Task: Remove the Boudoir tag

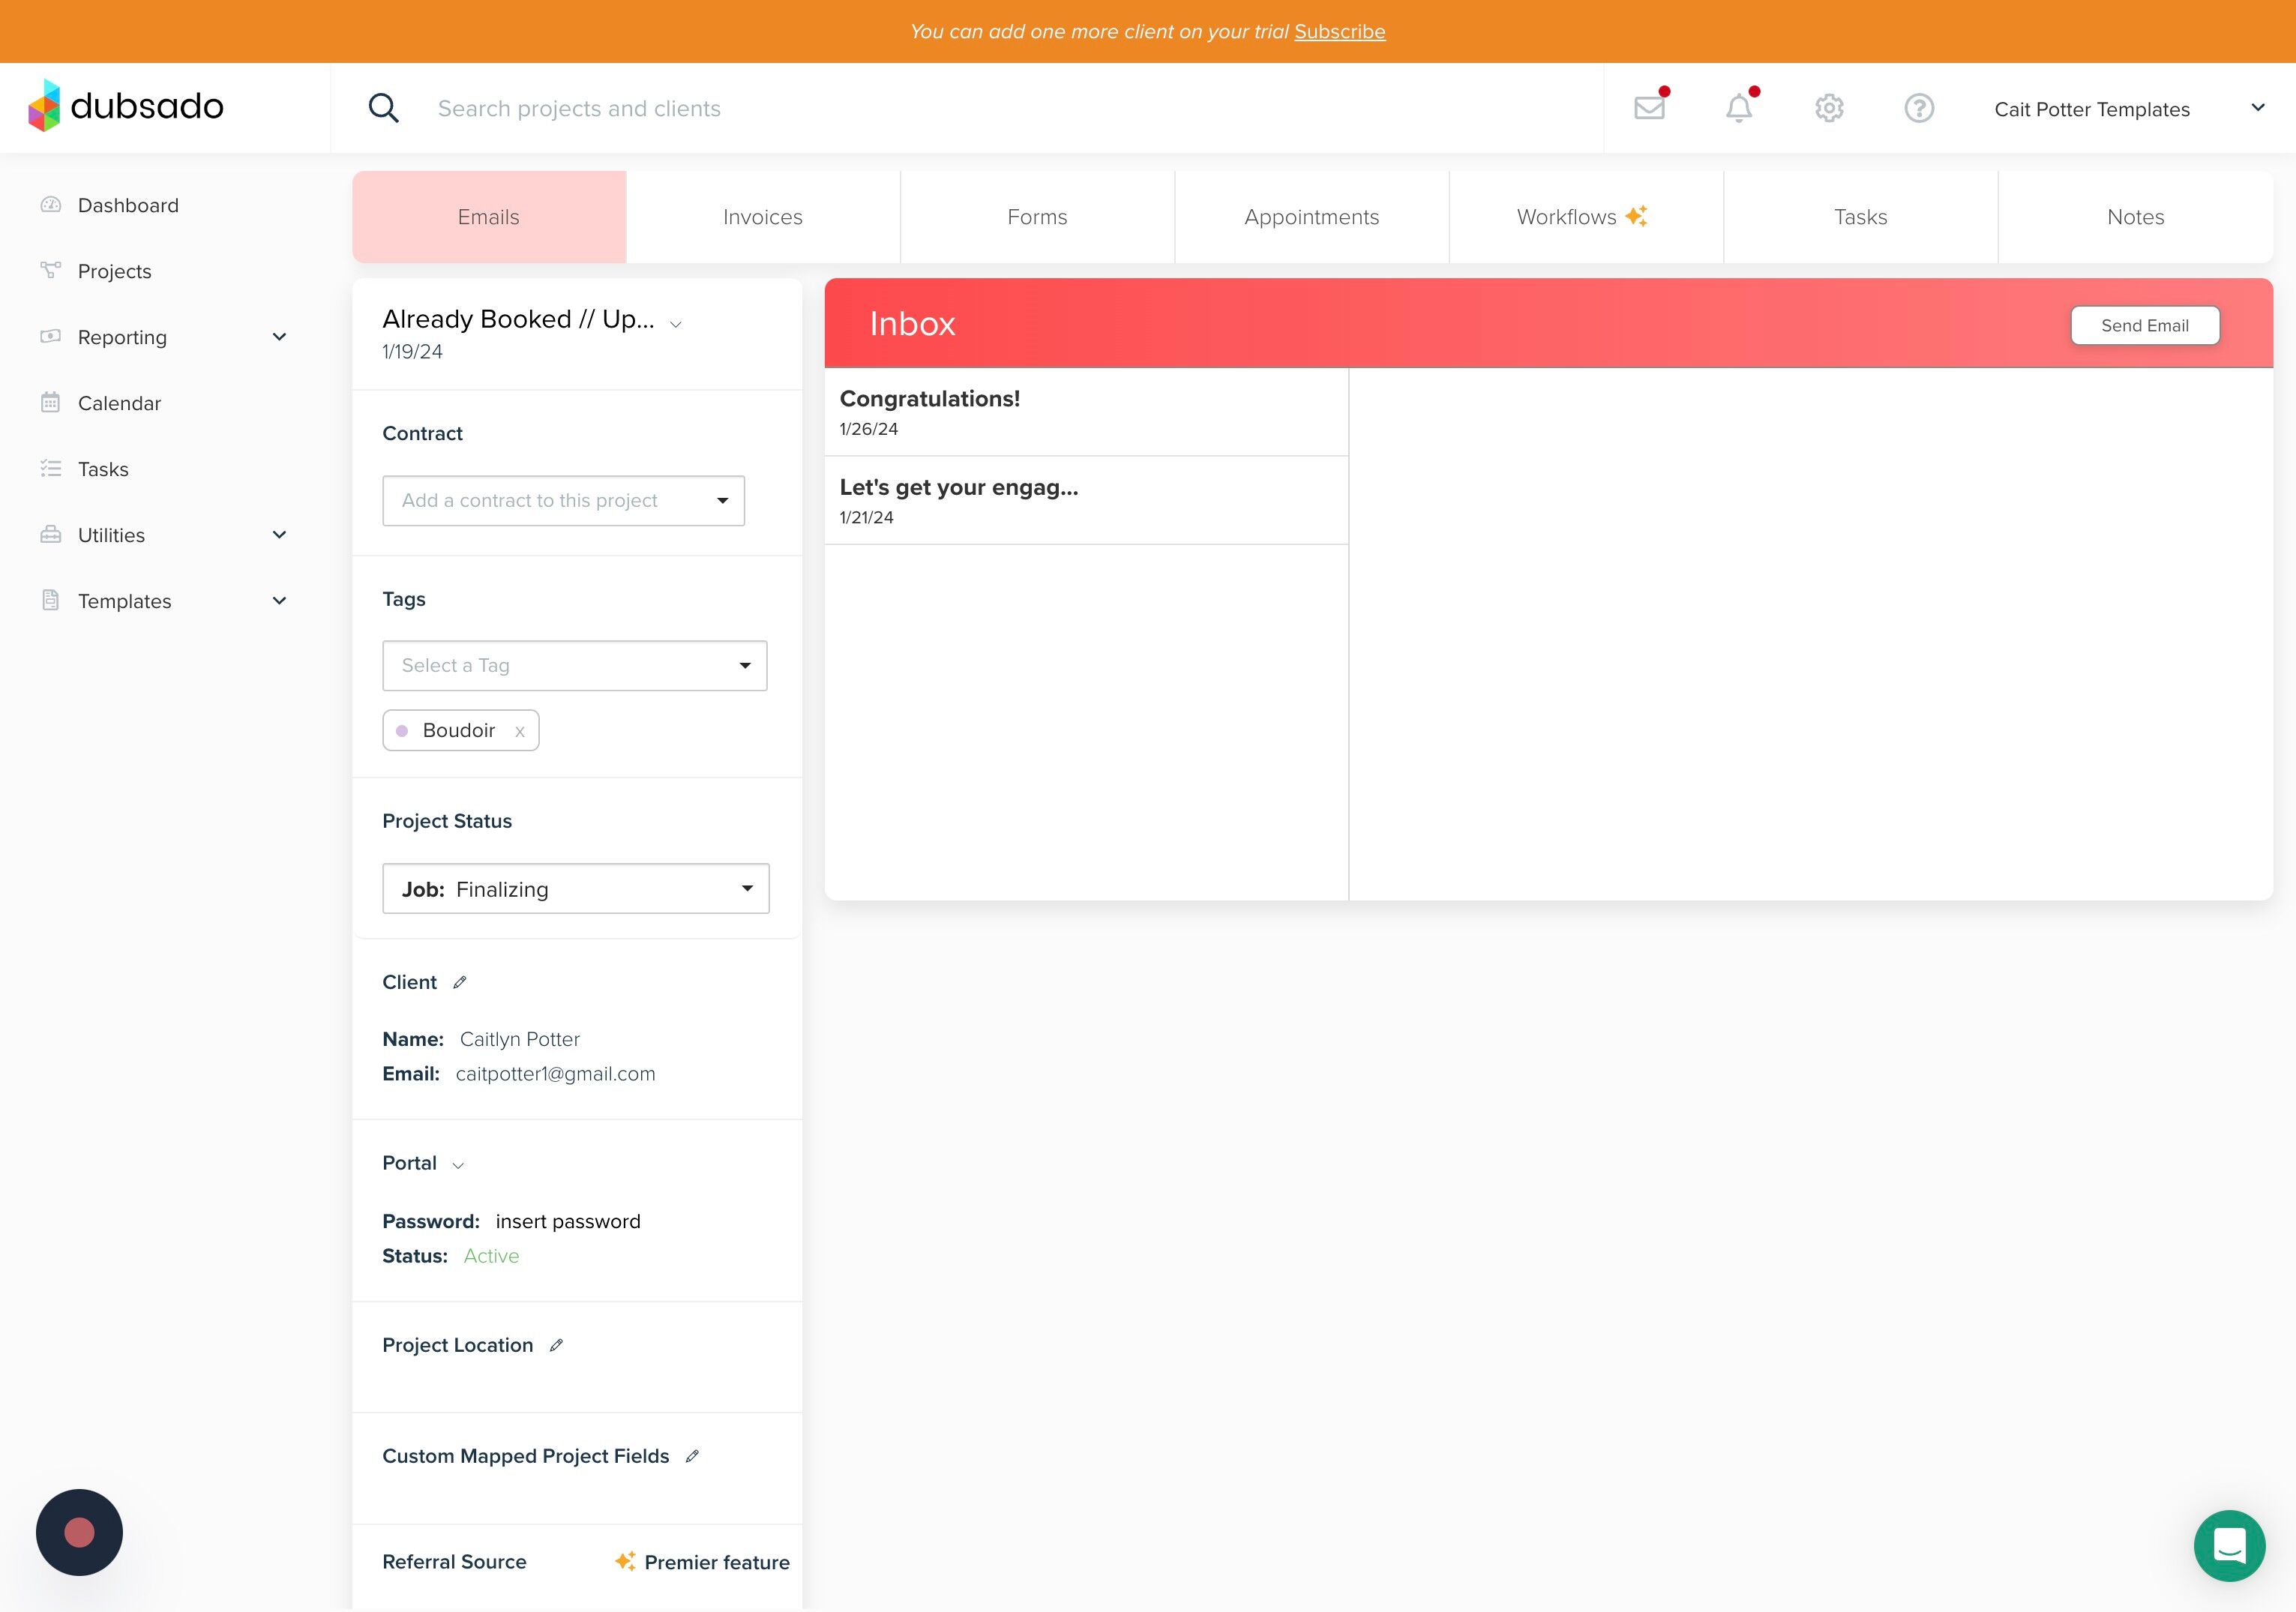Action: click(520, 731)
